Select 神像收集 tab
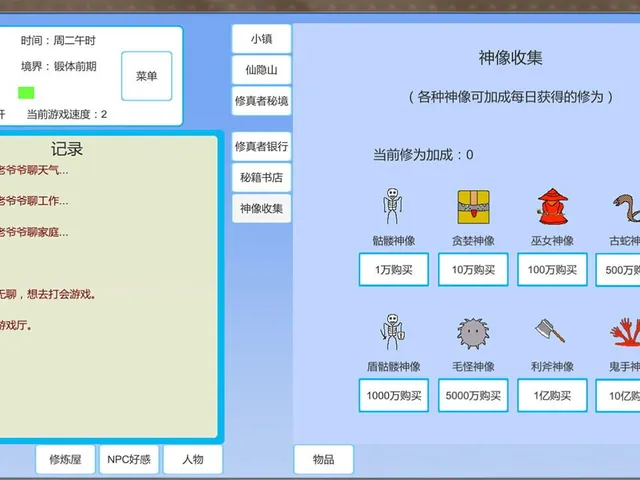Image resolution: width=640 pixels, height=480 pixels. click(262, 209)
